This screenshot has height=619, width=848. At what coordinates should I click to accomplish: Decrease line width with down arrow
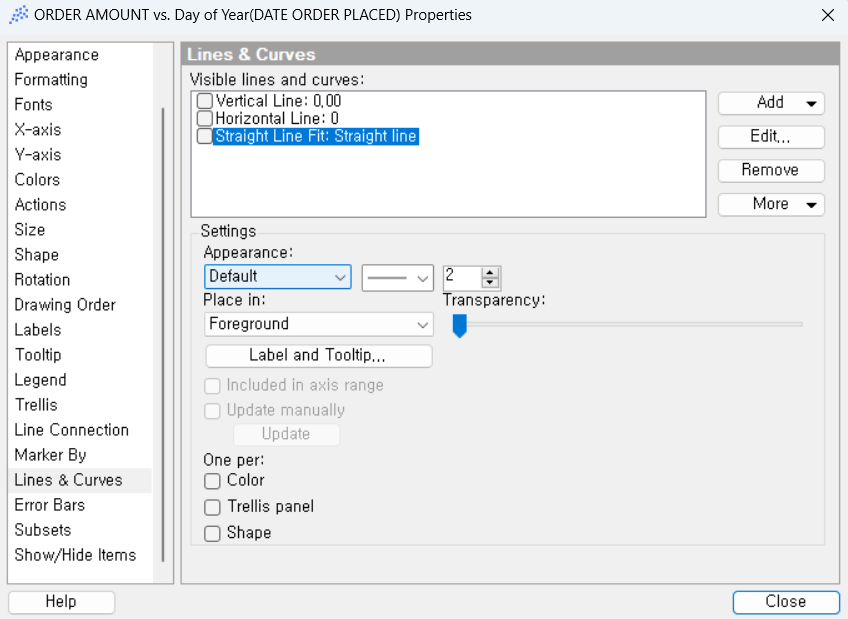(x=490, y=282)
